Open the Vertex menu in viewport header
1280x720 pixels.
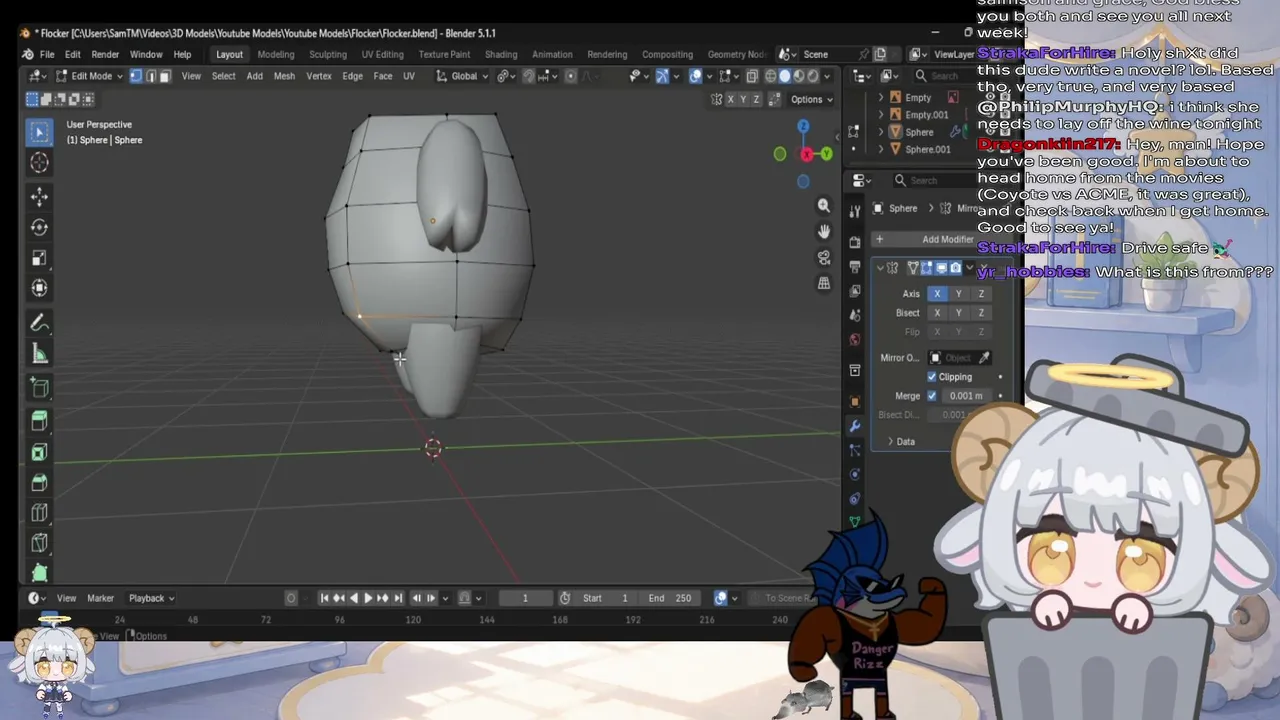coord(319,76)
